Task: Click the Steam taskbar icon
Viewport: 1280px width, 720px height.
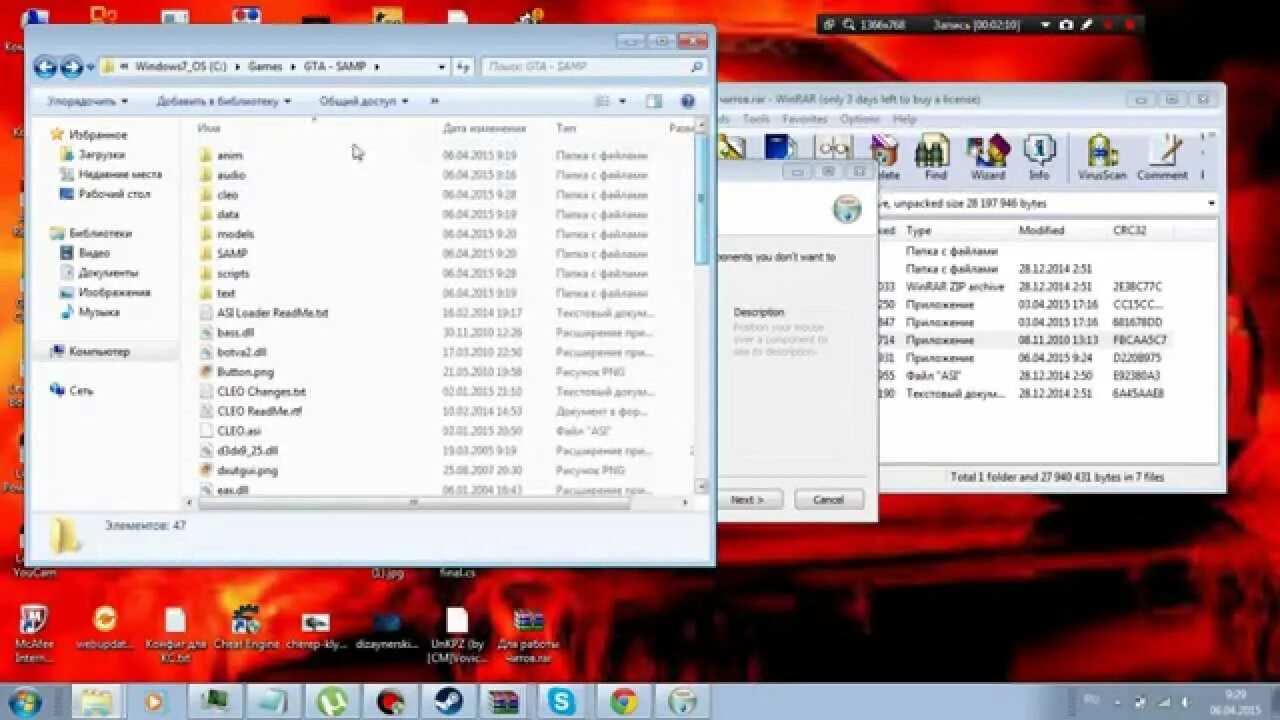Action: pos(448,701)
